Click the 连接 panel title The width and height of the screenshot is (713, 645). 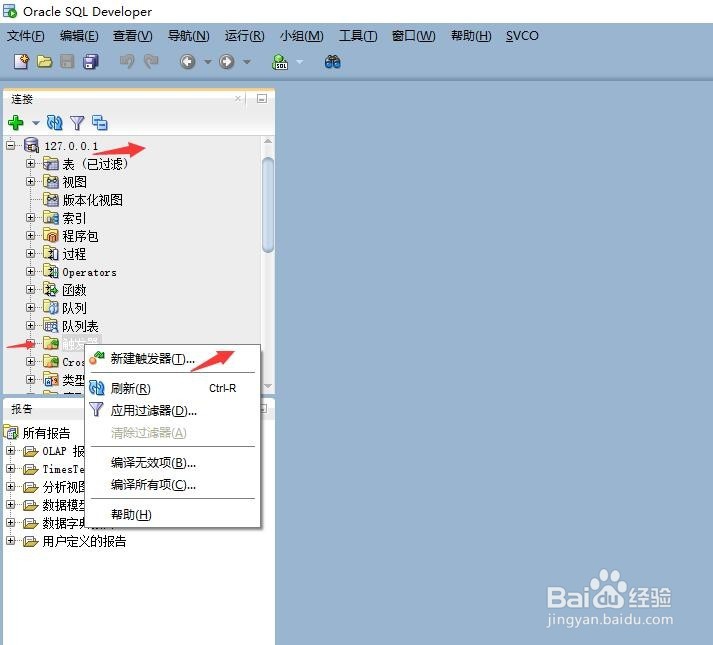pos(22,99)
